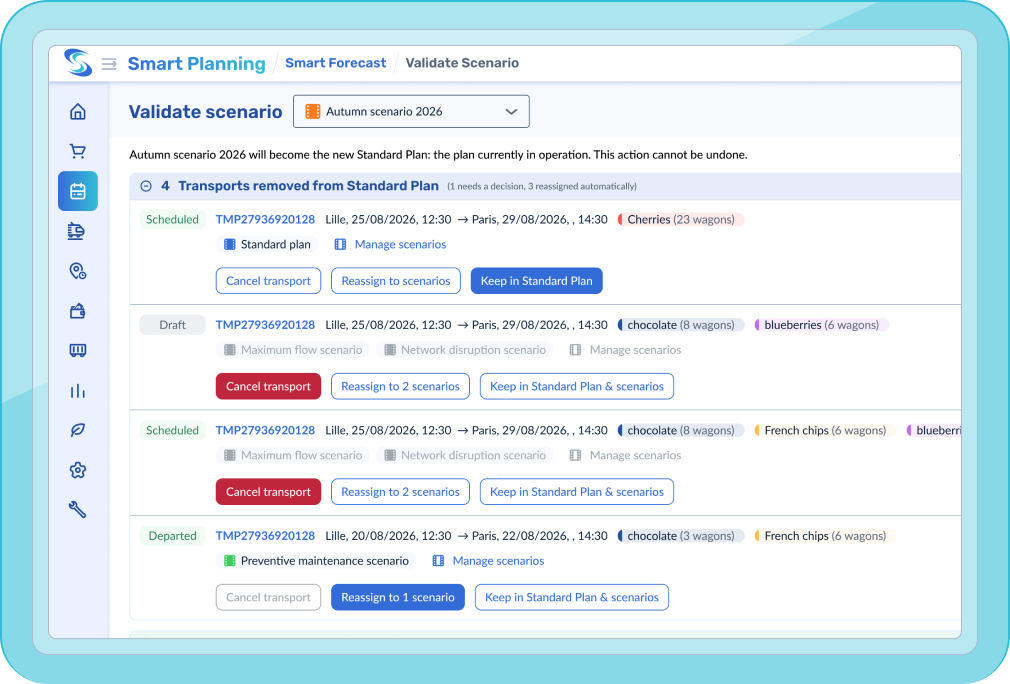Click the chocolate (3 wagons) tag
Image resolution: width=1010 pixels, height=684 pixels.
(681, 536)
